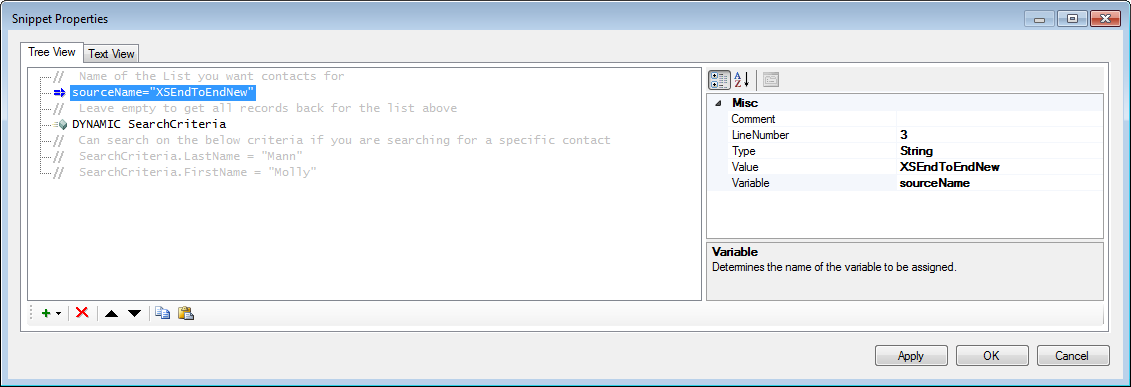
Task: Click the Apply button
Action: point(911,355)
